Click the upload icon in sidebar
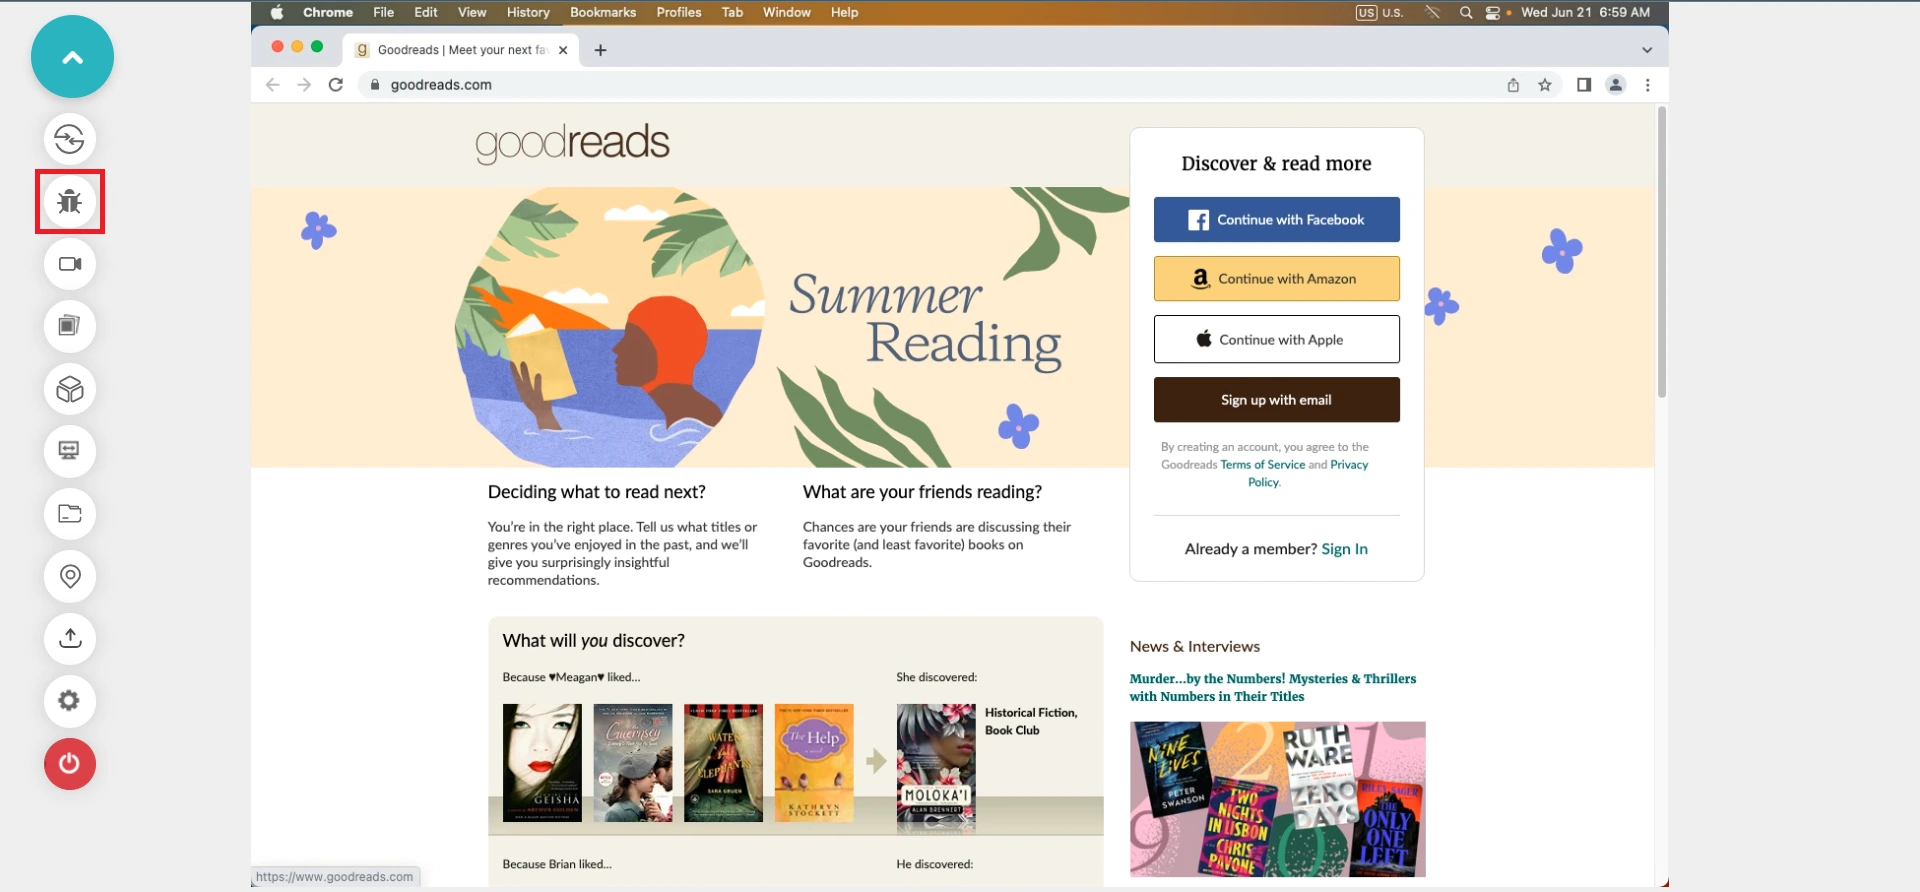 [x=70, y=638]
